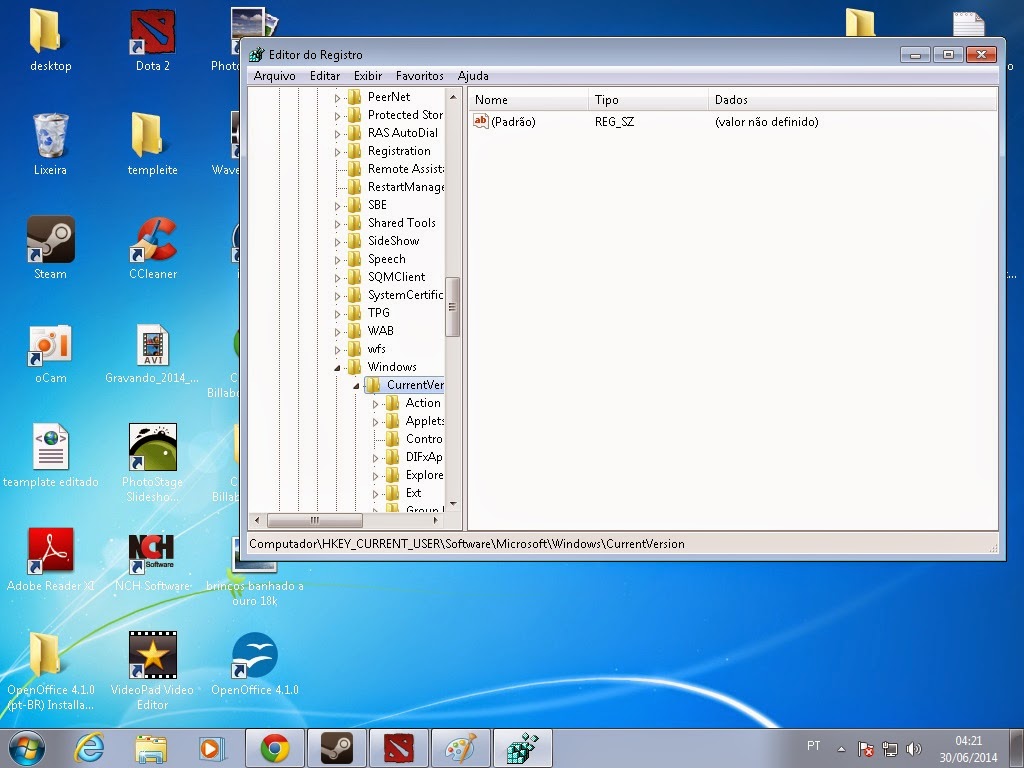Screen dimensions: 1024x768
Task: Sort values by the Dados column
Action: 852,100
